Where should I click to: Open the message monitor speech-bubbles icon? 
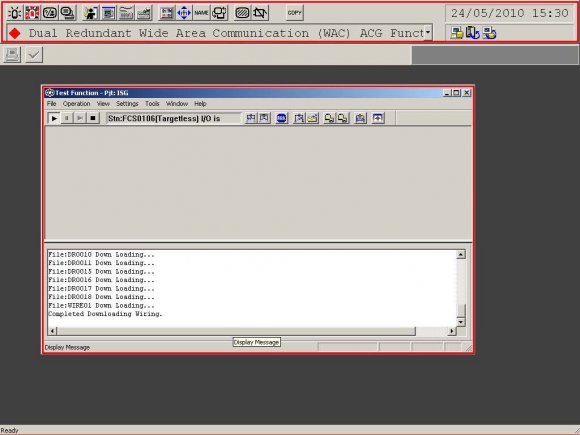[67, 13]
